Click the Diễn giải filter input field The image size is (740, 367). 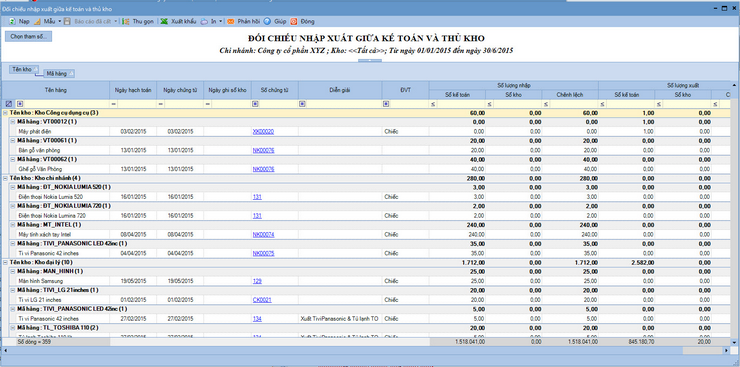pos(344,104)
